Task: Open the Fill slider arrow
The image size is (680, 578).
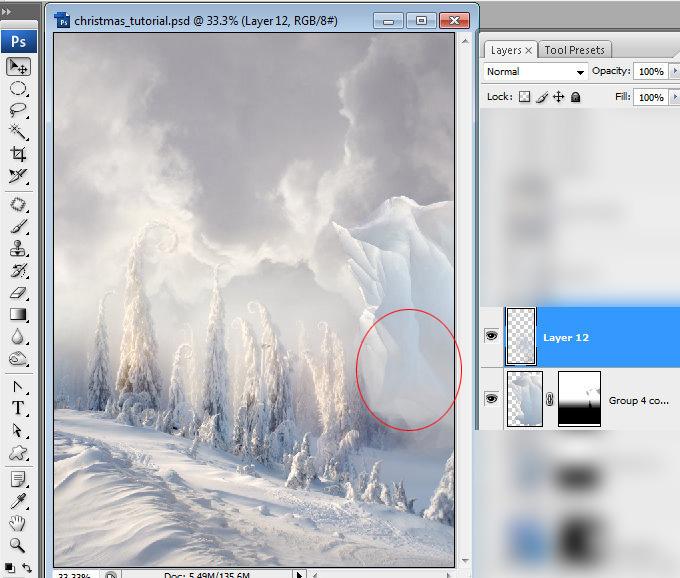Action: click(x=674, y=97)
